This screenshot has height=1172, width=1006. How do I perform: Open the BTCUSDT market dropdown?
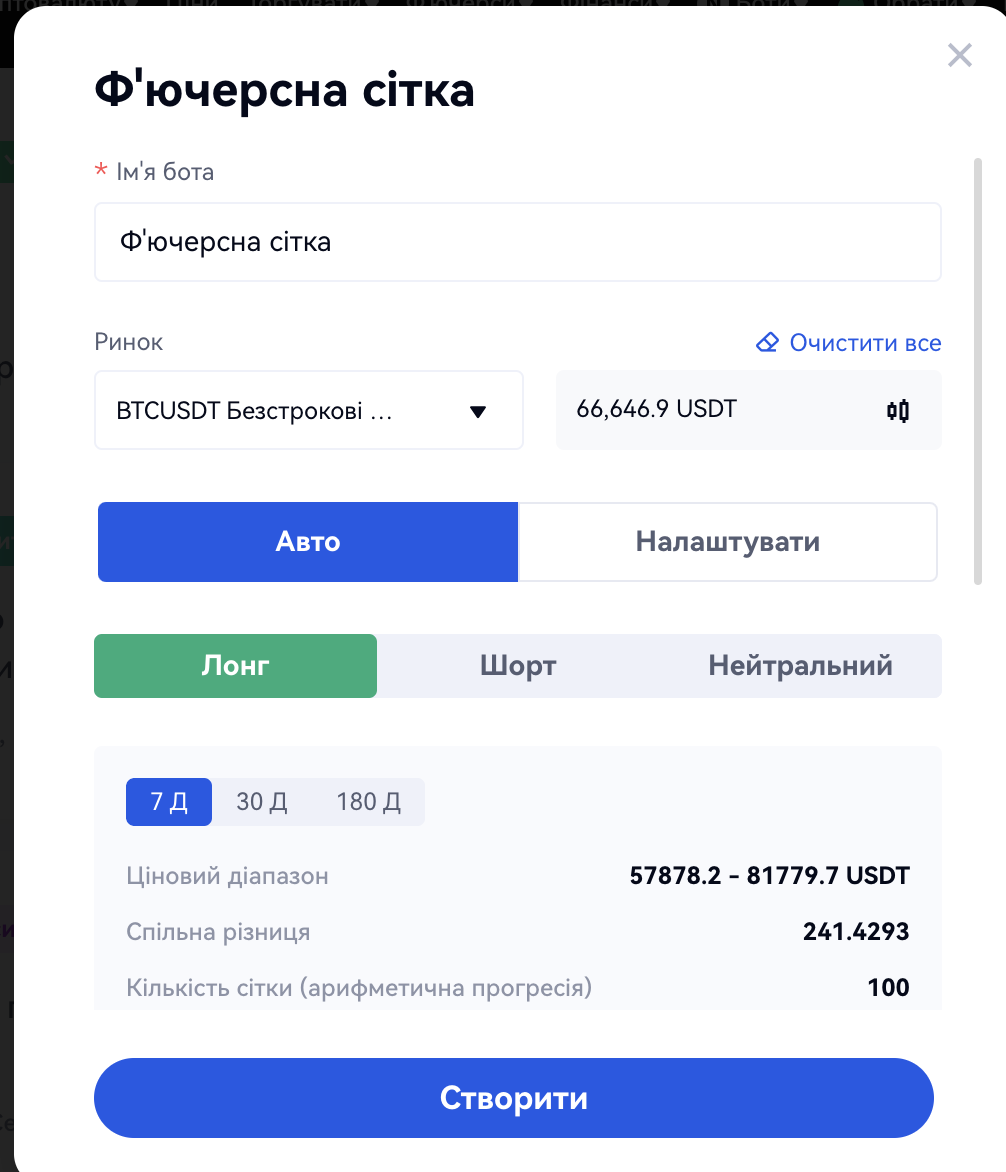click(x=309, y=411)
